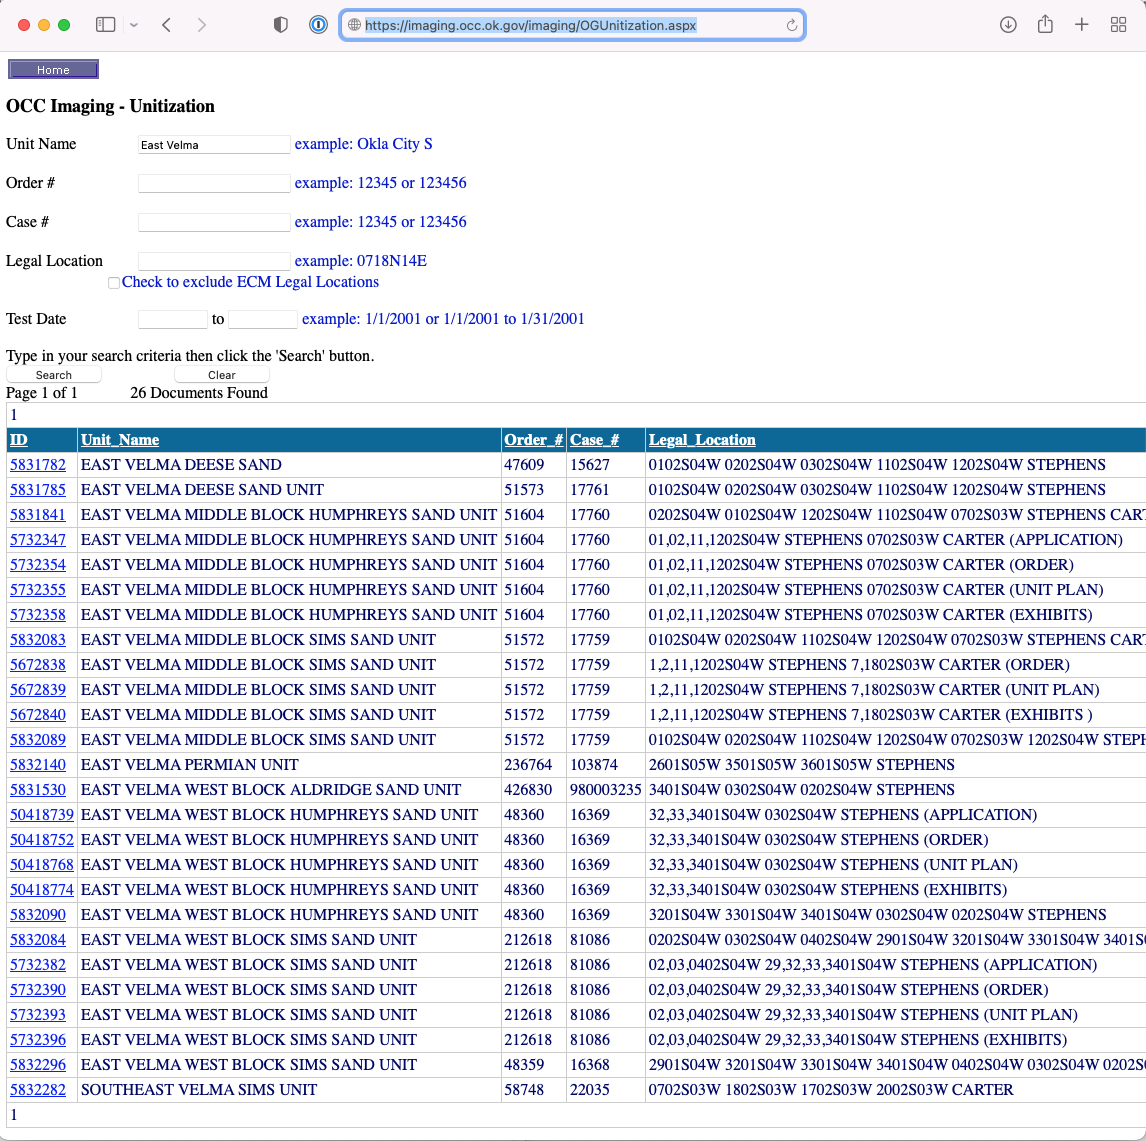Open document ID 5732393

point(38,1015)
